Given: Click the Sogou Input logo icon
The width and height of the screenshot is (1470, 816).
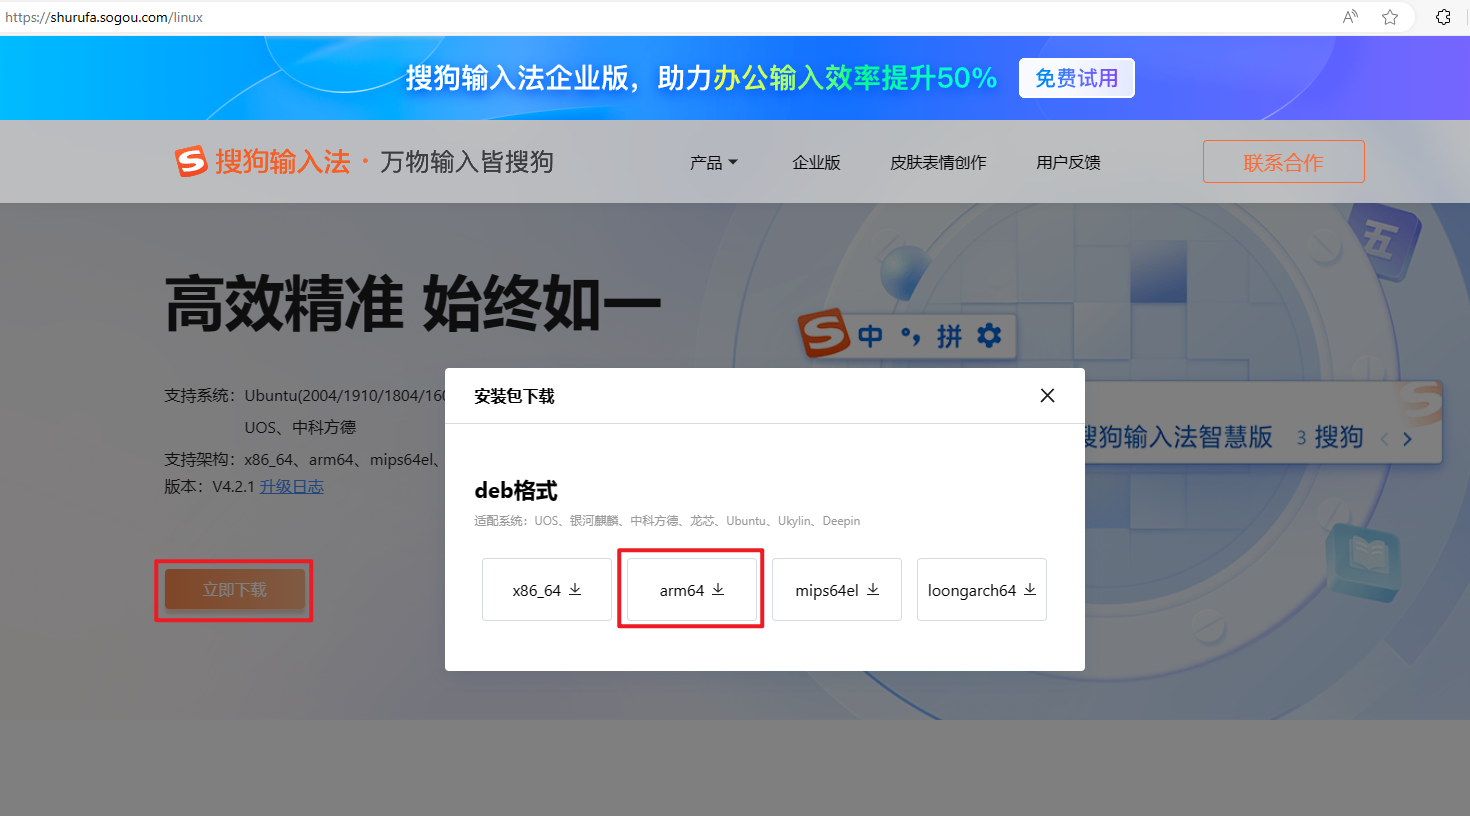Looking at the screenshot, I should 191,161.
